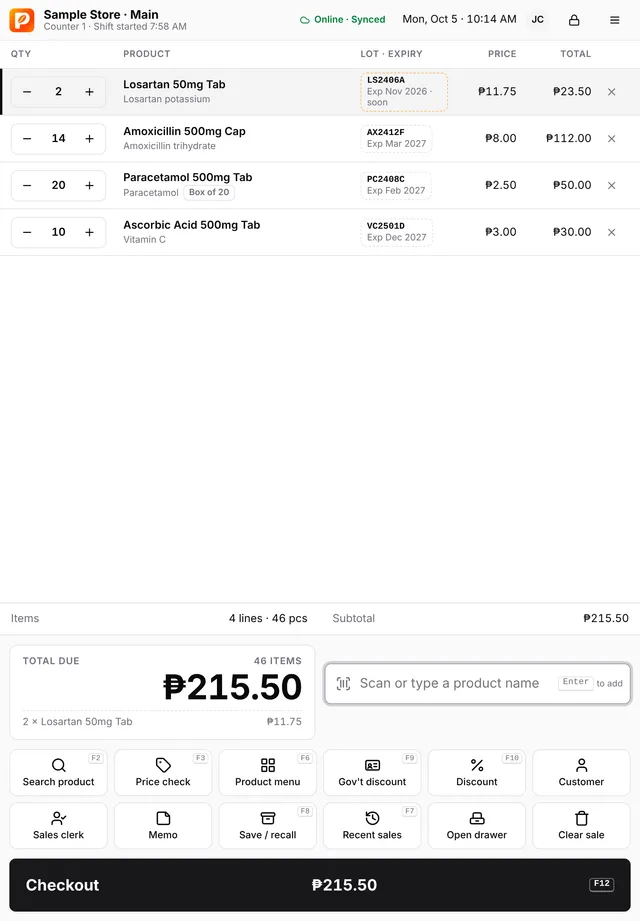Click the ₱23.50 line total
Screen dimensions: 640x921
tap(572, 92)
